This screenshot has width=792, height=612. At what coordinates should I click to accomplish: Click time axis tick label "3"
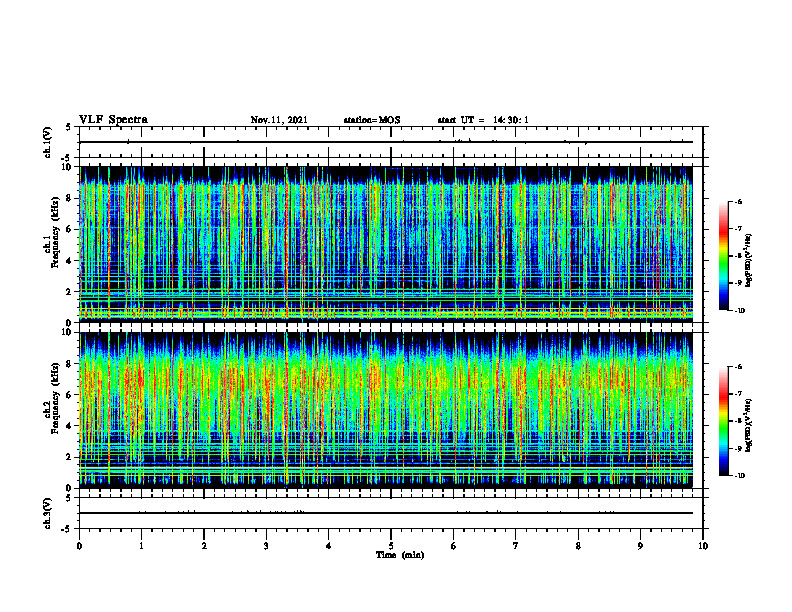click(x=266, y=546)
